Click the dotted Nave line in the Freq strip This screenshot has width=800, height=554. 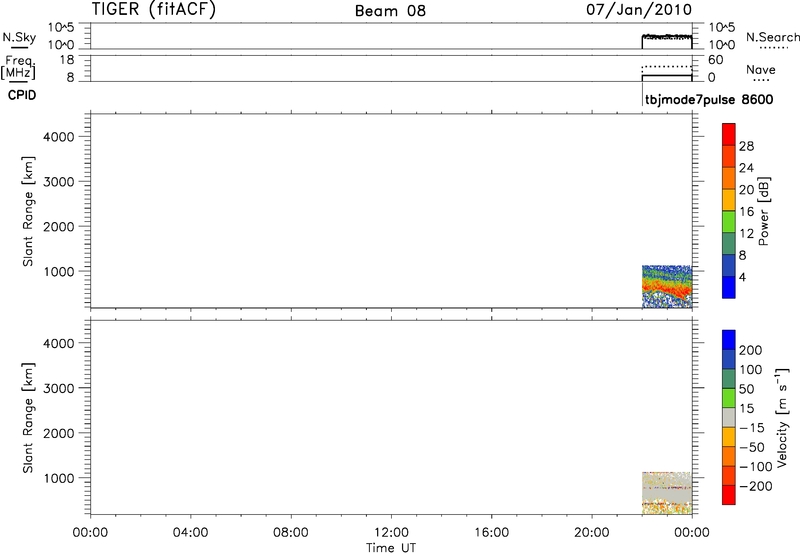click(667, 67)
